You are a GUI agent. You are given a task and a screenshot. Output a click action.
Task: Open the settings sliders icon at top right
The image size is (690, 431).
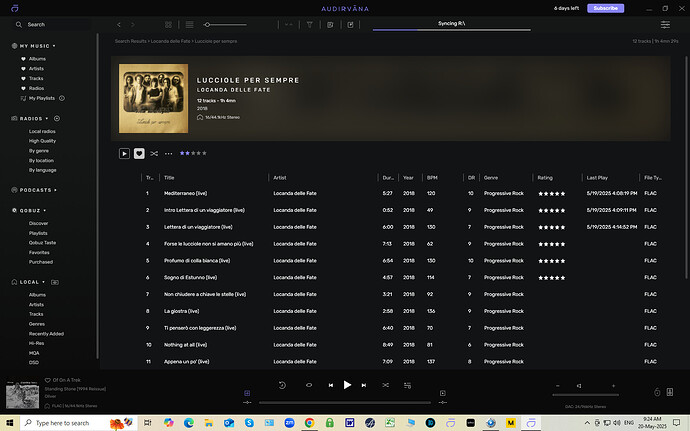(x=665, y=25)
